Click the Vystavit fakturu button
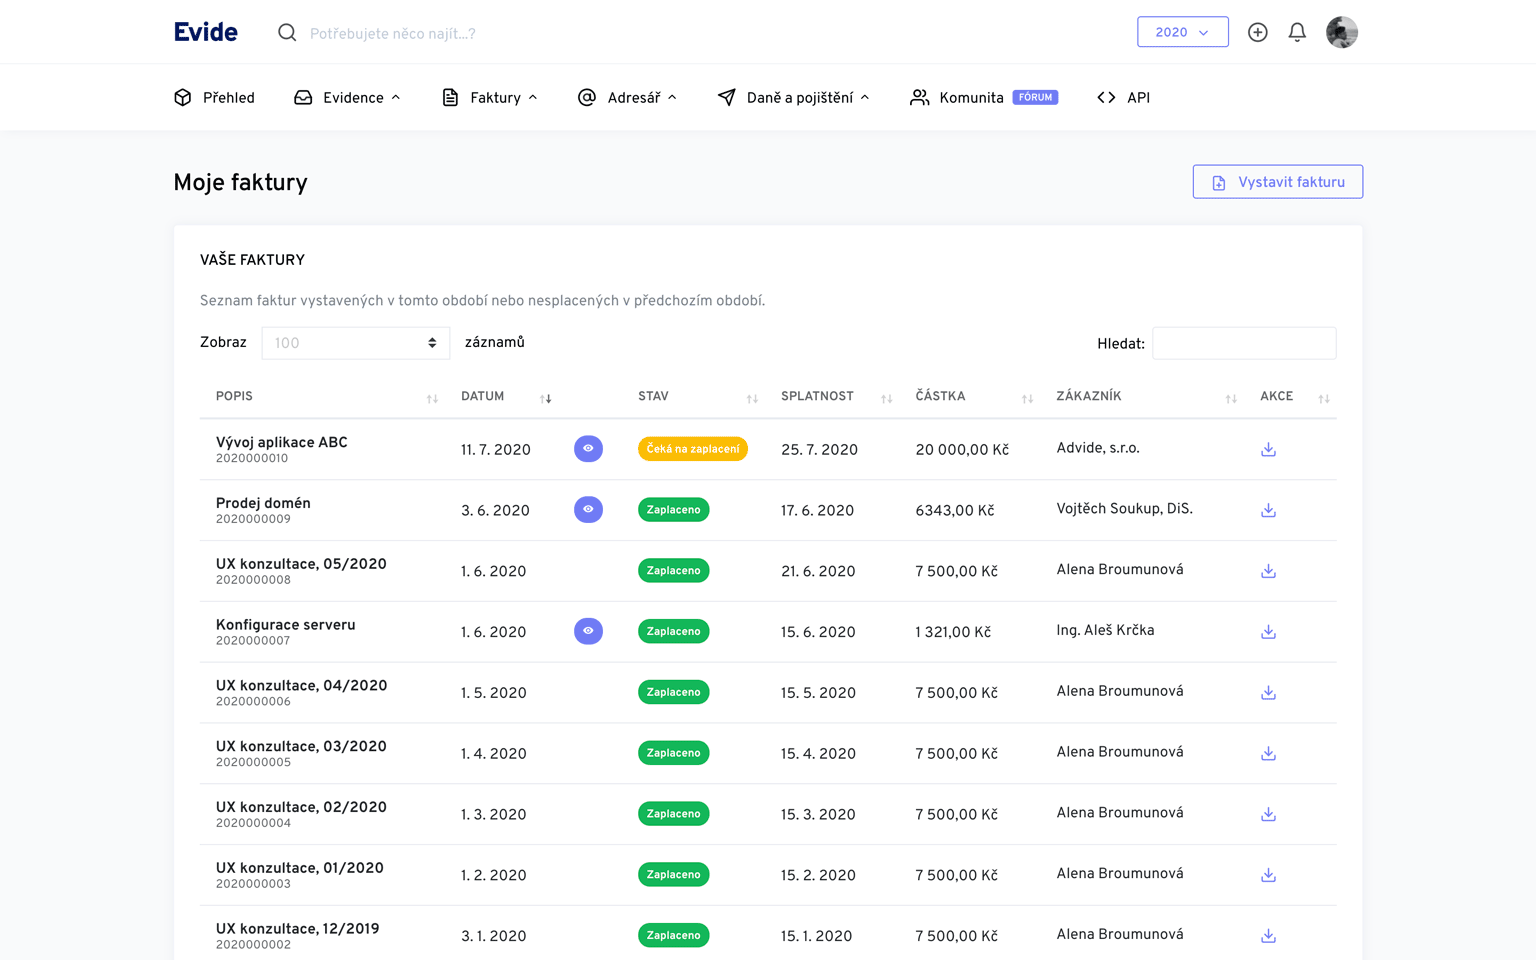This screenshot has width=1536, height=960. [1277, 182]
